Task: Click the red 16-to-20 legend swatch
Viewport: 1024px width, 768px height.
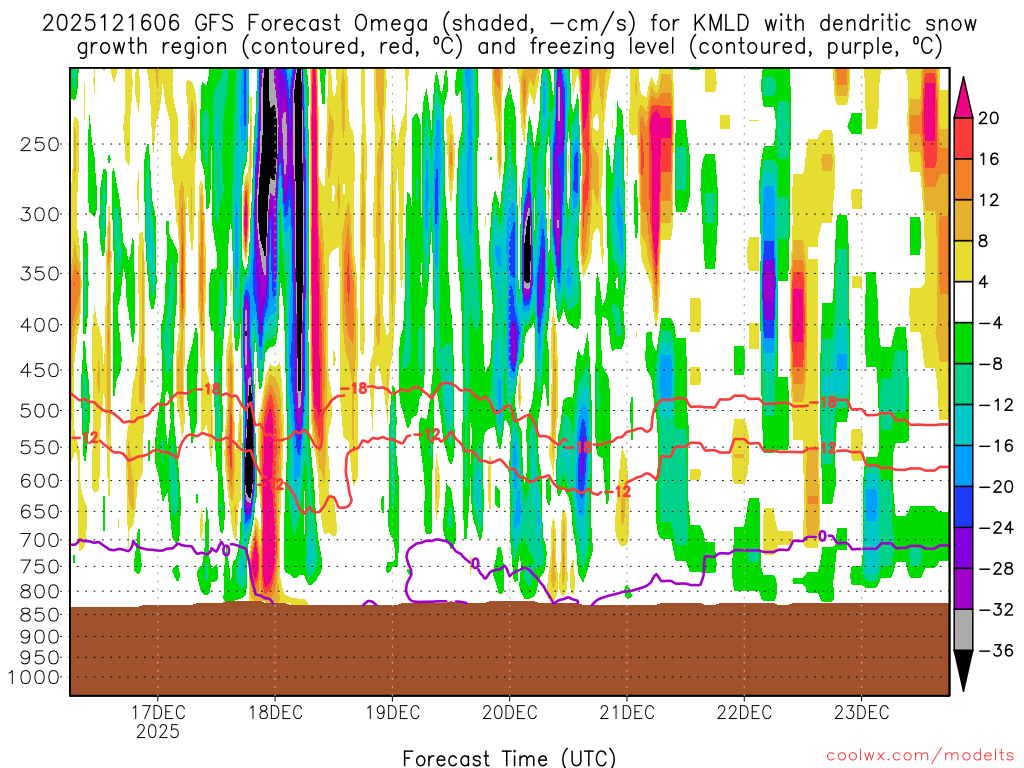Action: 963,138
